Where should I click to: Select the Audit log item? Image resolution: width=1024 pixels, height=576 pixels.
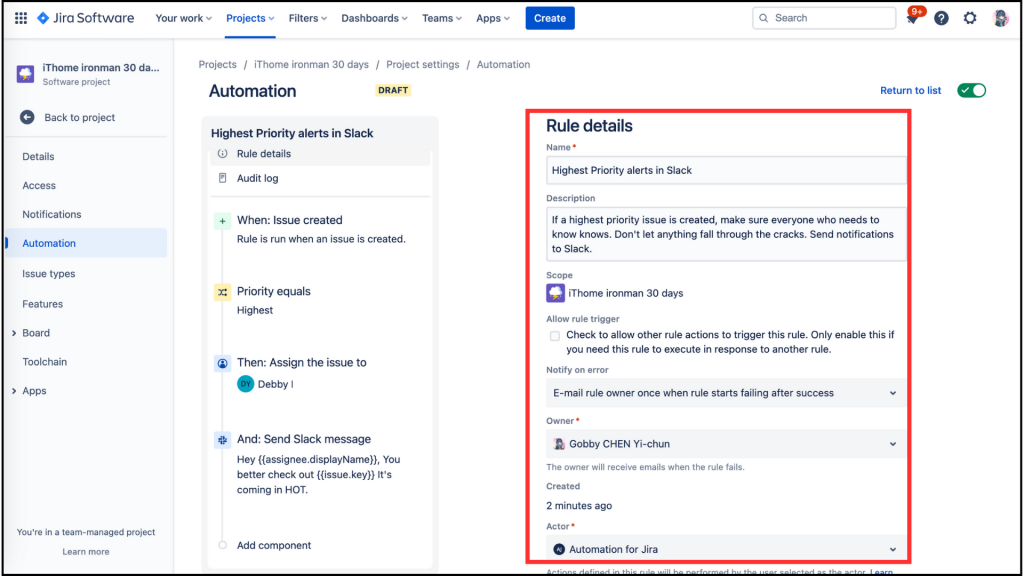coord(320,178)
